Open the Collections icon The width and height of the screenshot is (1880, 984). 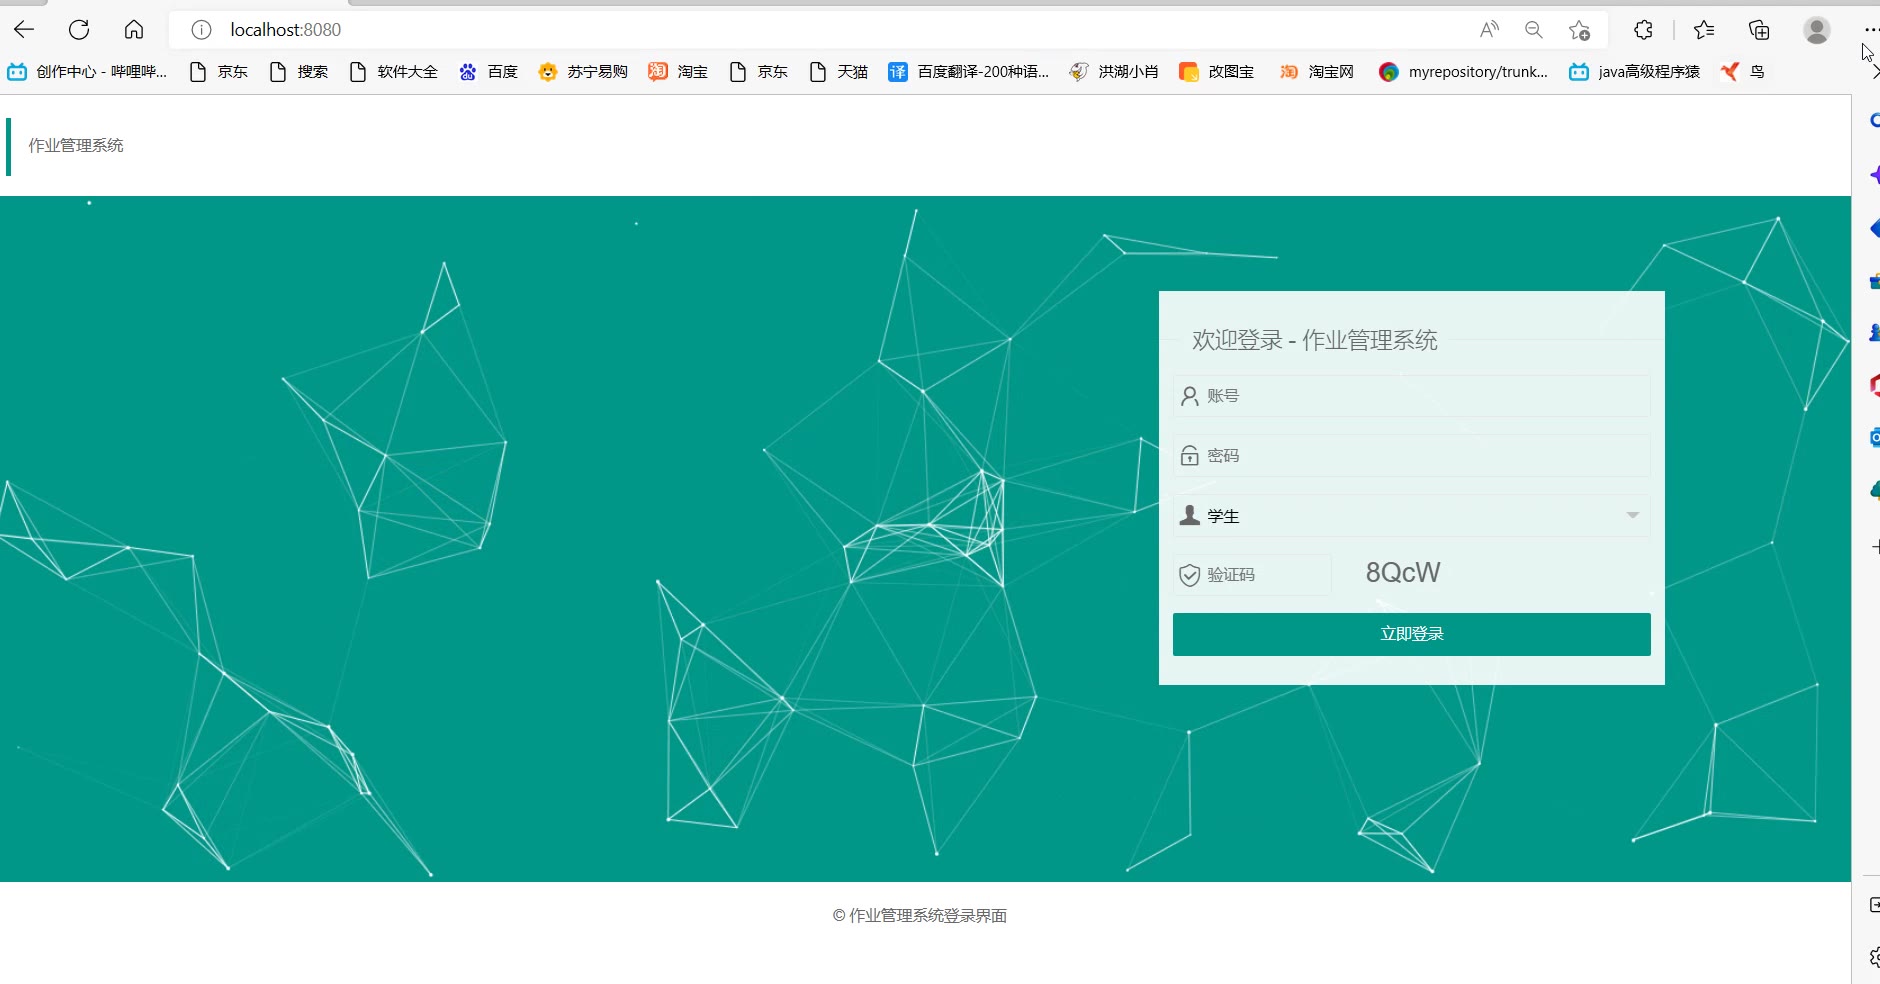1759,30
